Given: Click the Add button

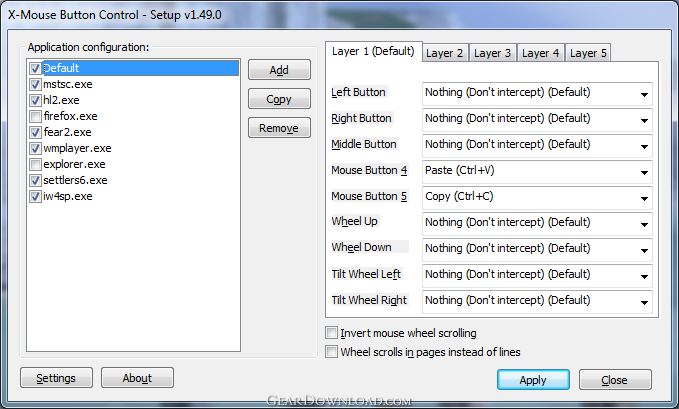Looking at the screenshot, I should [x=279, y=70].
